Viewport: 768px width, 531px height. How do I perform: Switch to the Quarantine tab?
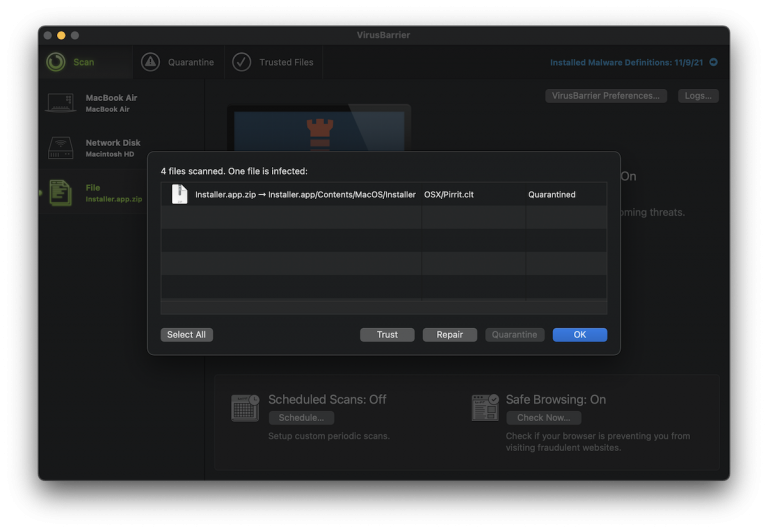coord(178,62)
